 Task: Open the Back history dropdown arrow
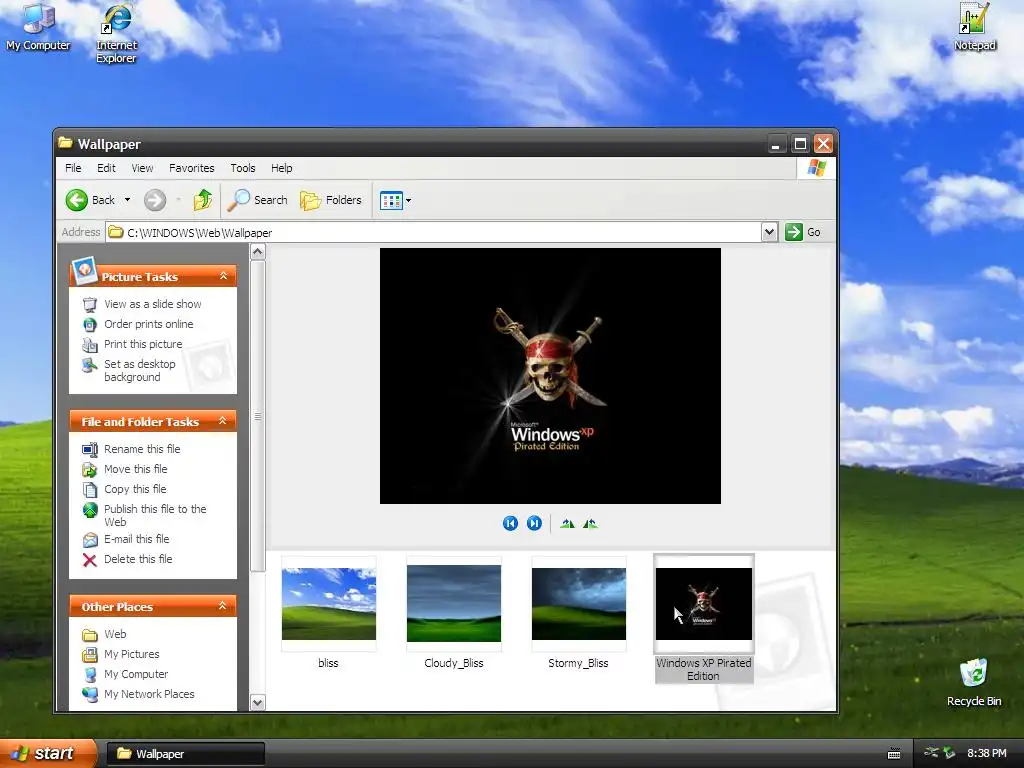(x=127, y=200)
